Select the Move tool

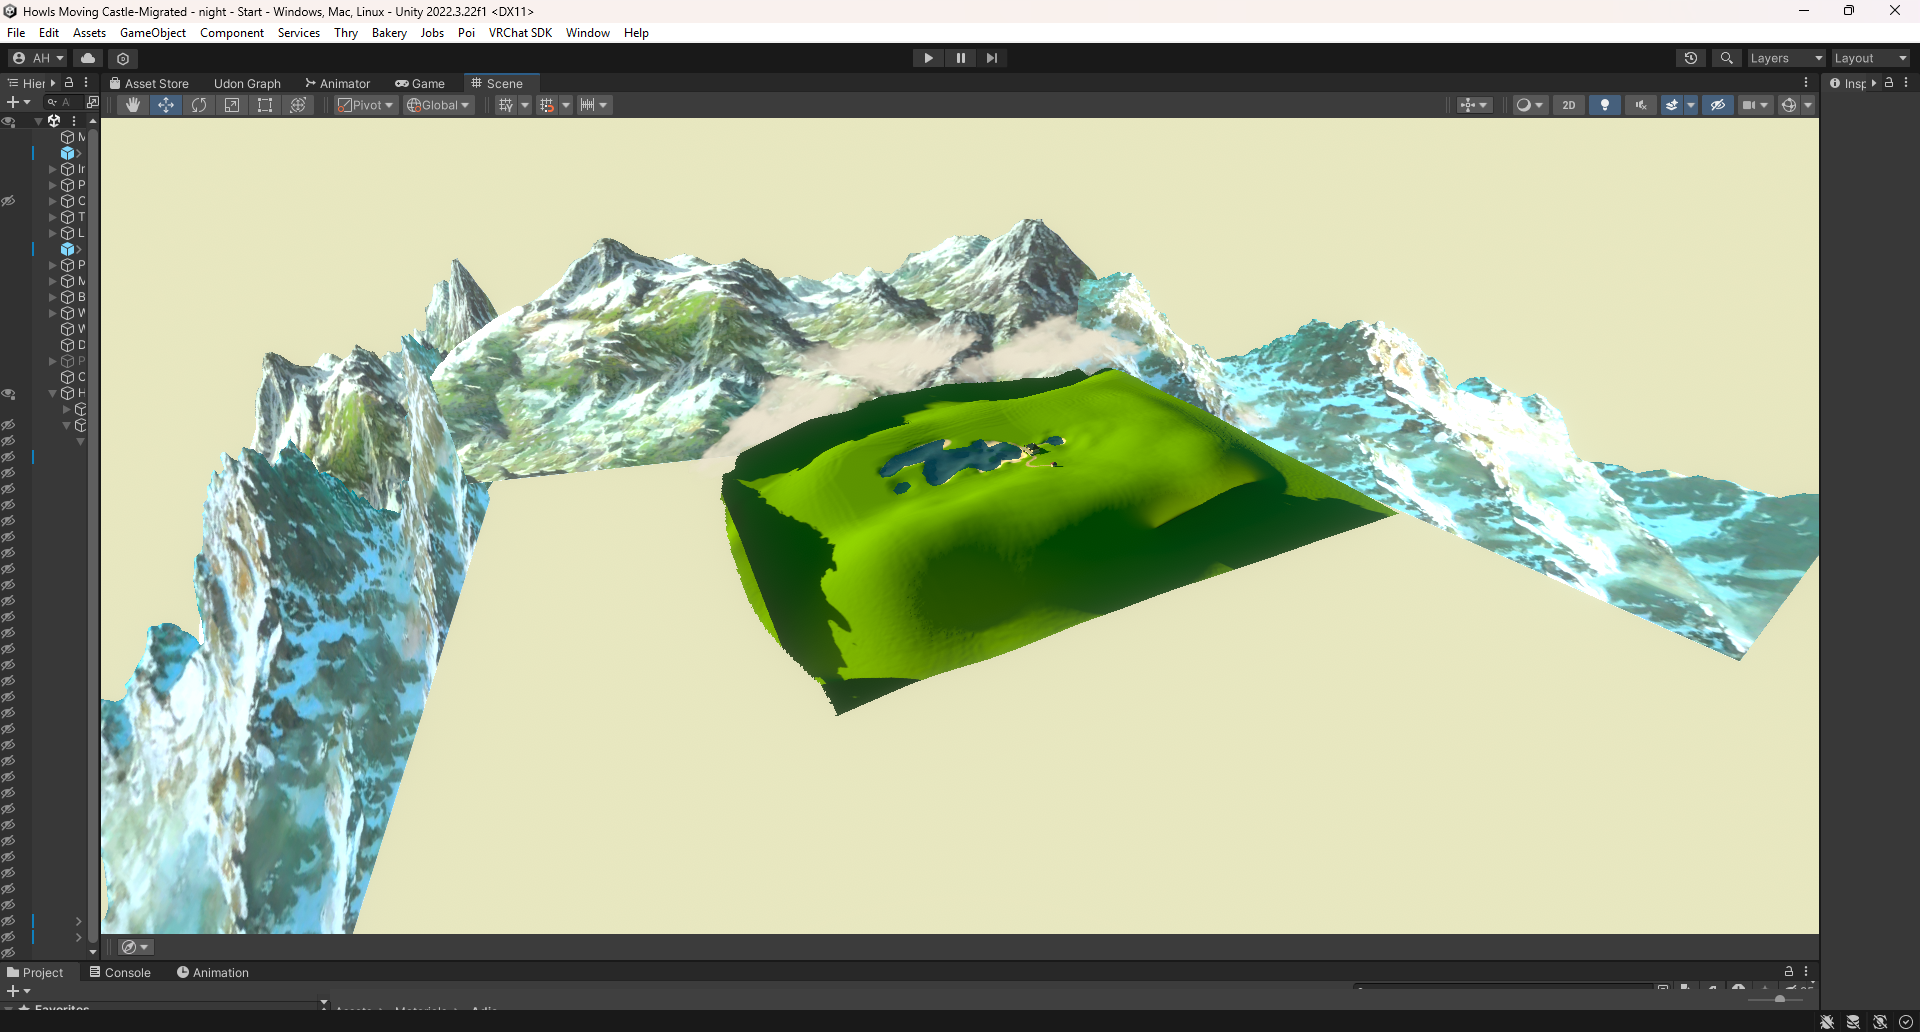click(165, 105)
